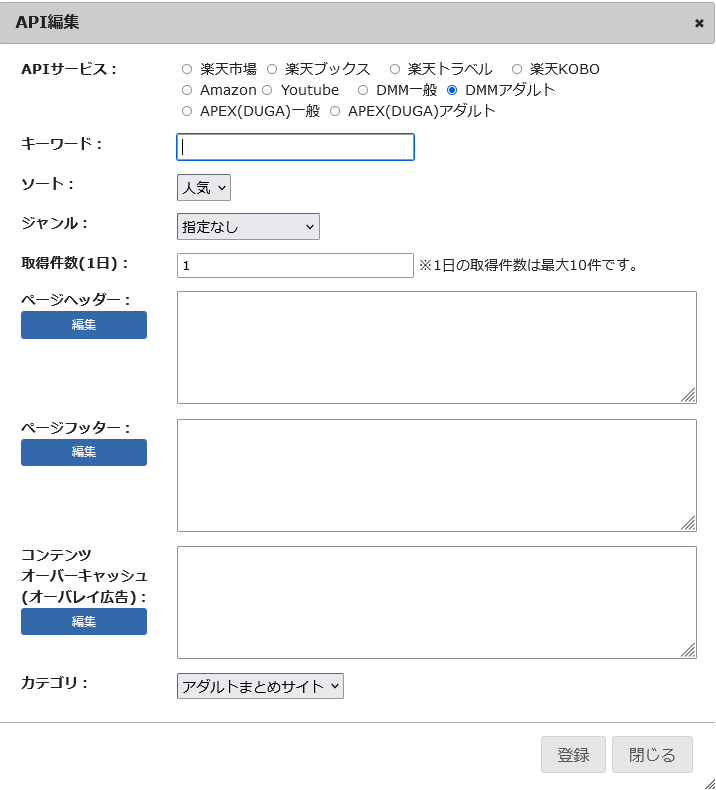Close the API編集 dialog with X
The image size is (716, 790).
[x=699, y=23]
